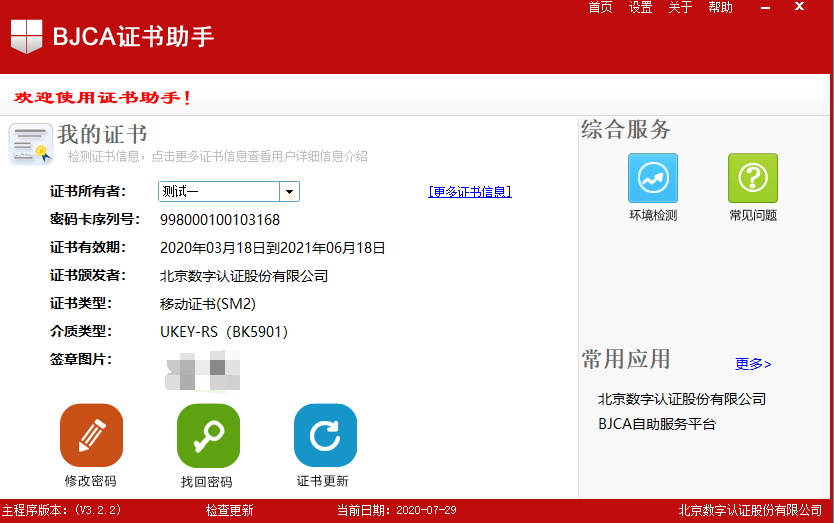834x523 pixels.
Task: Click current date 2020-07-29 in status bar
Action: [427, 510]
